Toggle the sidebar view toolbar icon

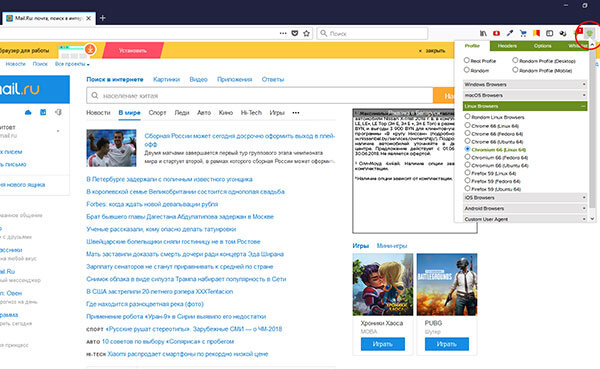click(x=549, y=33)
